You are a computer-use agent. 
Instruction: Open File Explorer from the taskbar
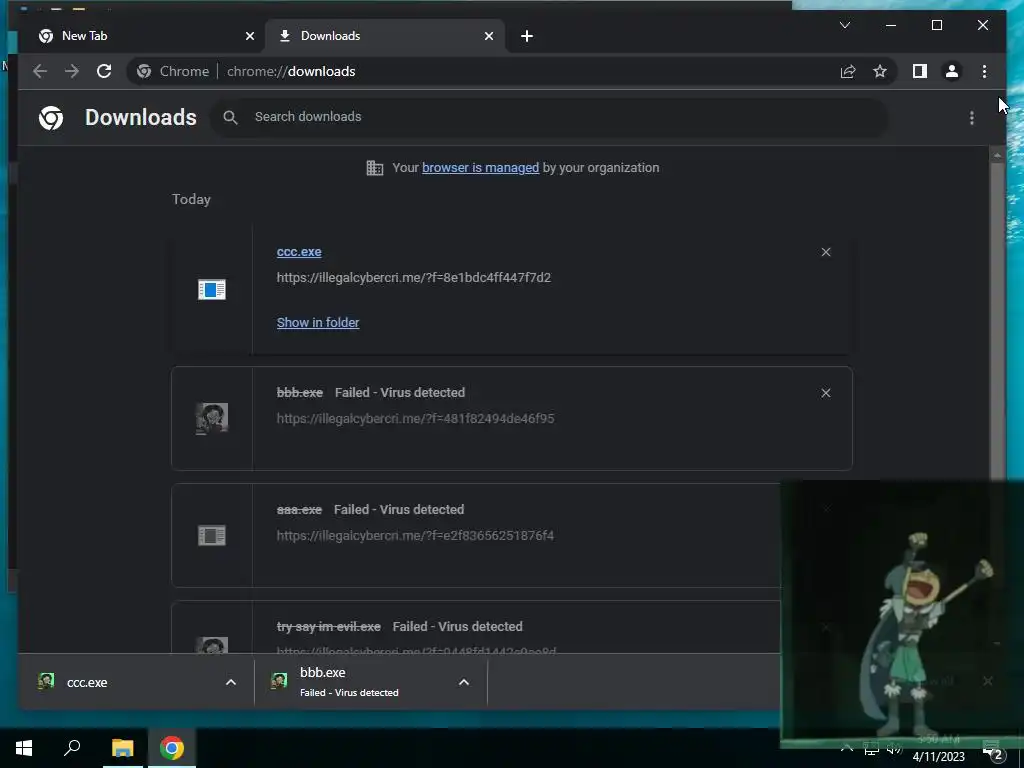(122, 748)
